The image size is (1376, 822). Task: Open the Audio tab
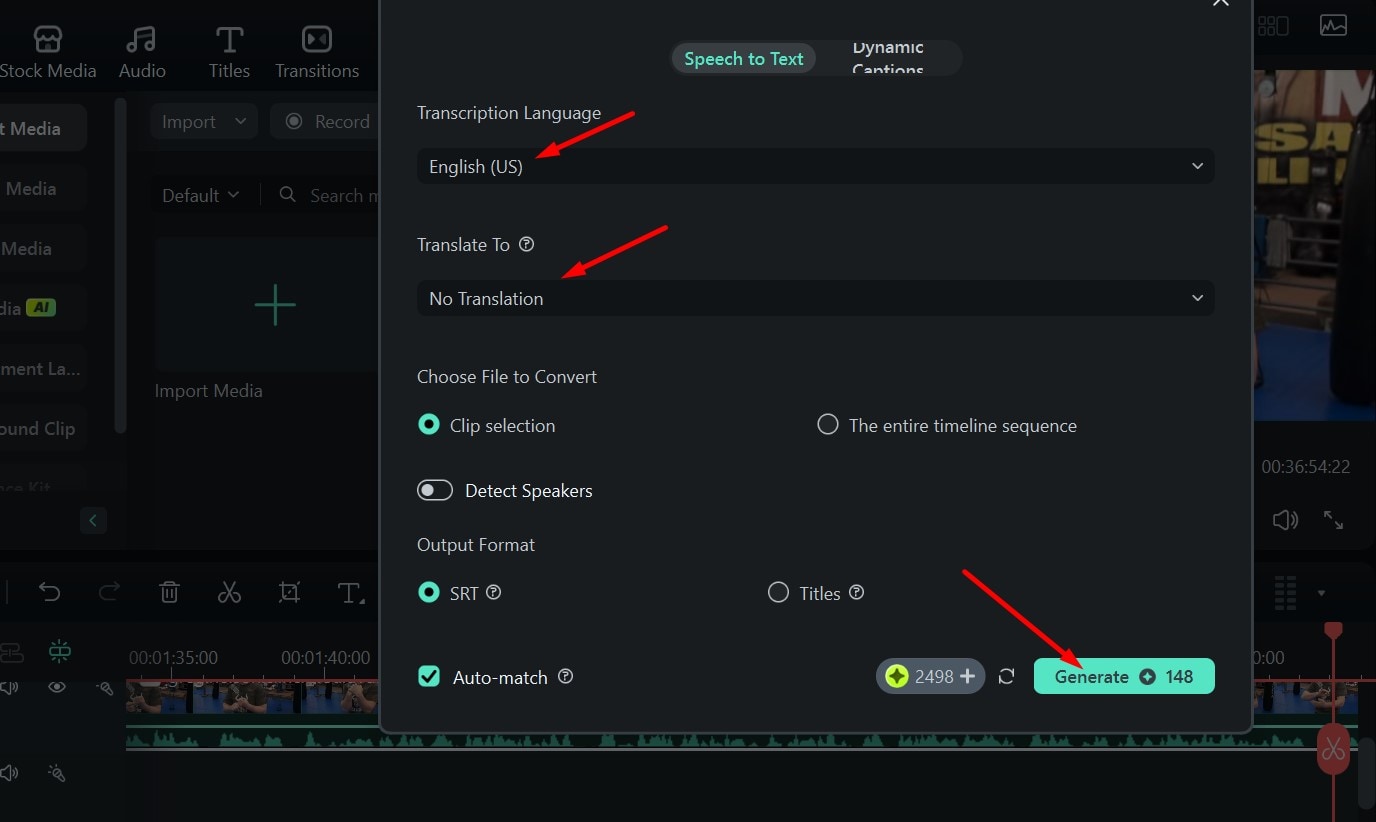(x=142, y=53)
